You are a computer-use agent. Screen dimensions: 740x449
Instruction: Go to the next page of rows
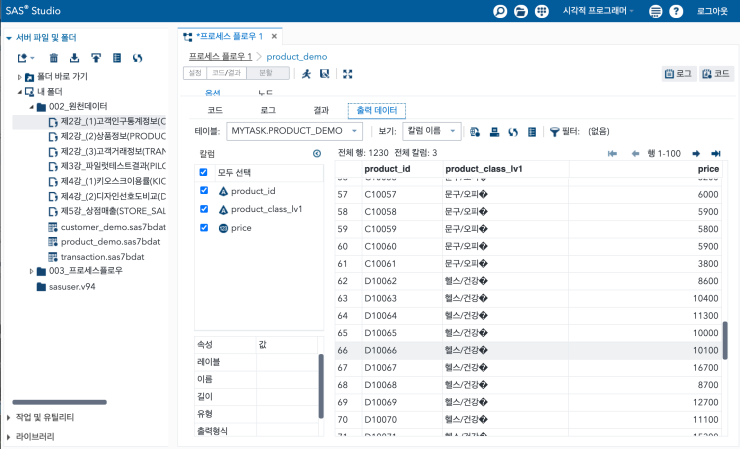tap(696, 153)
